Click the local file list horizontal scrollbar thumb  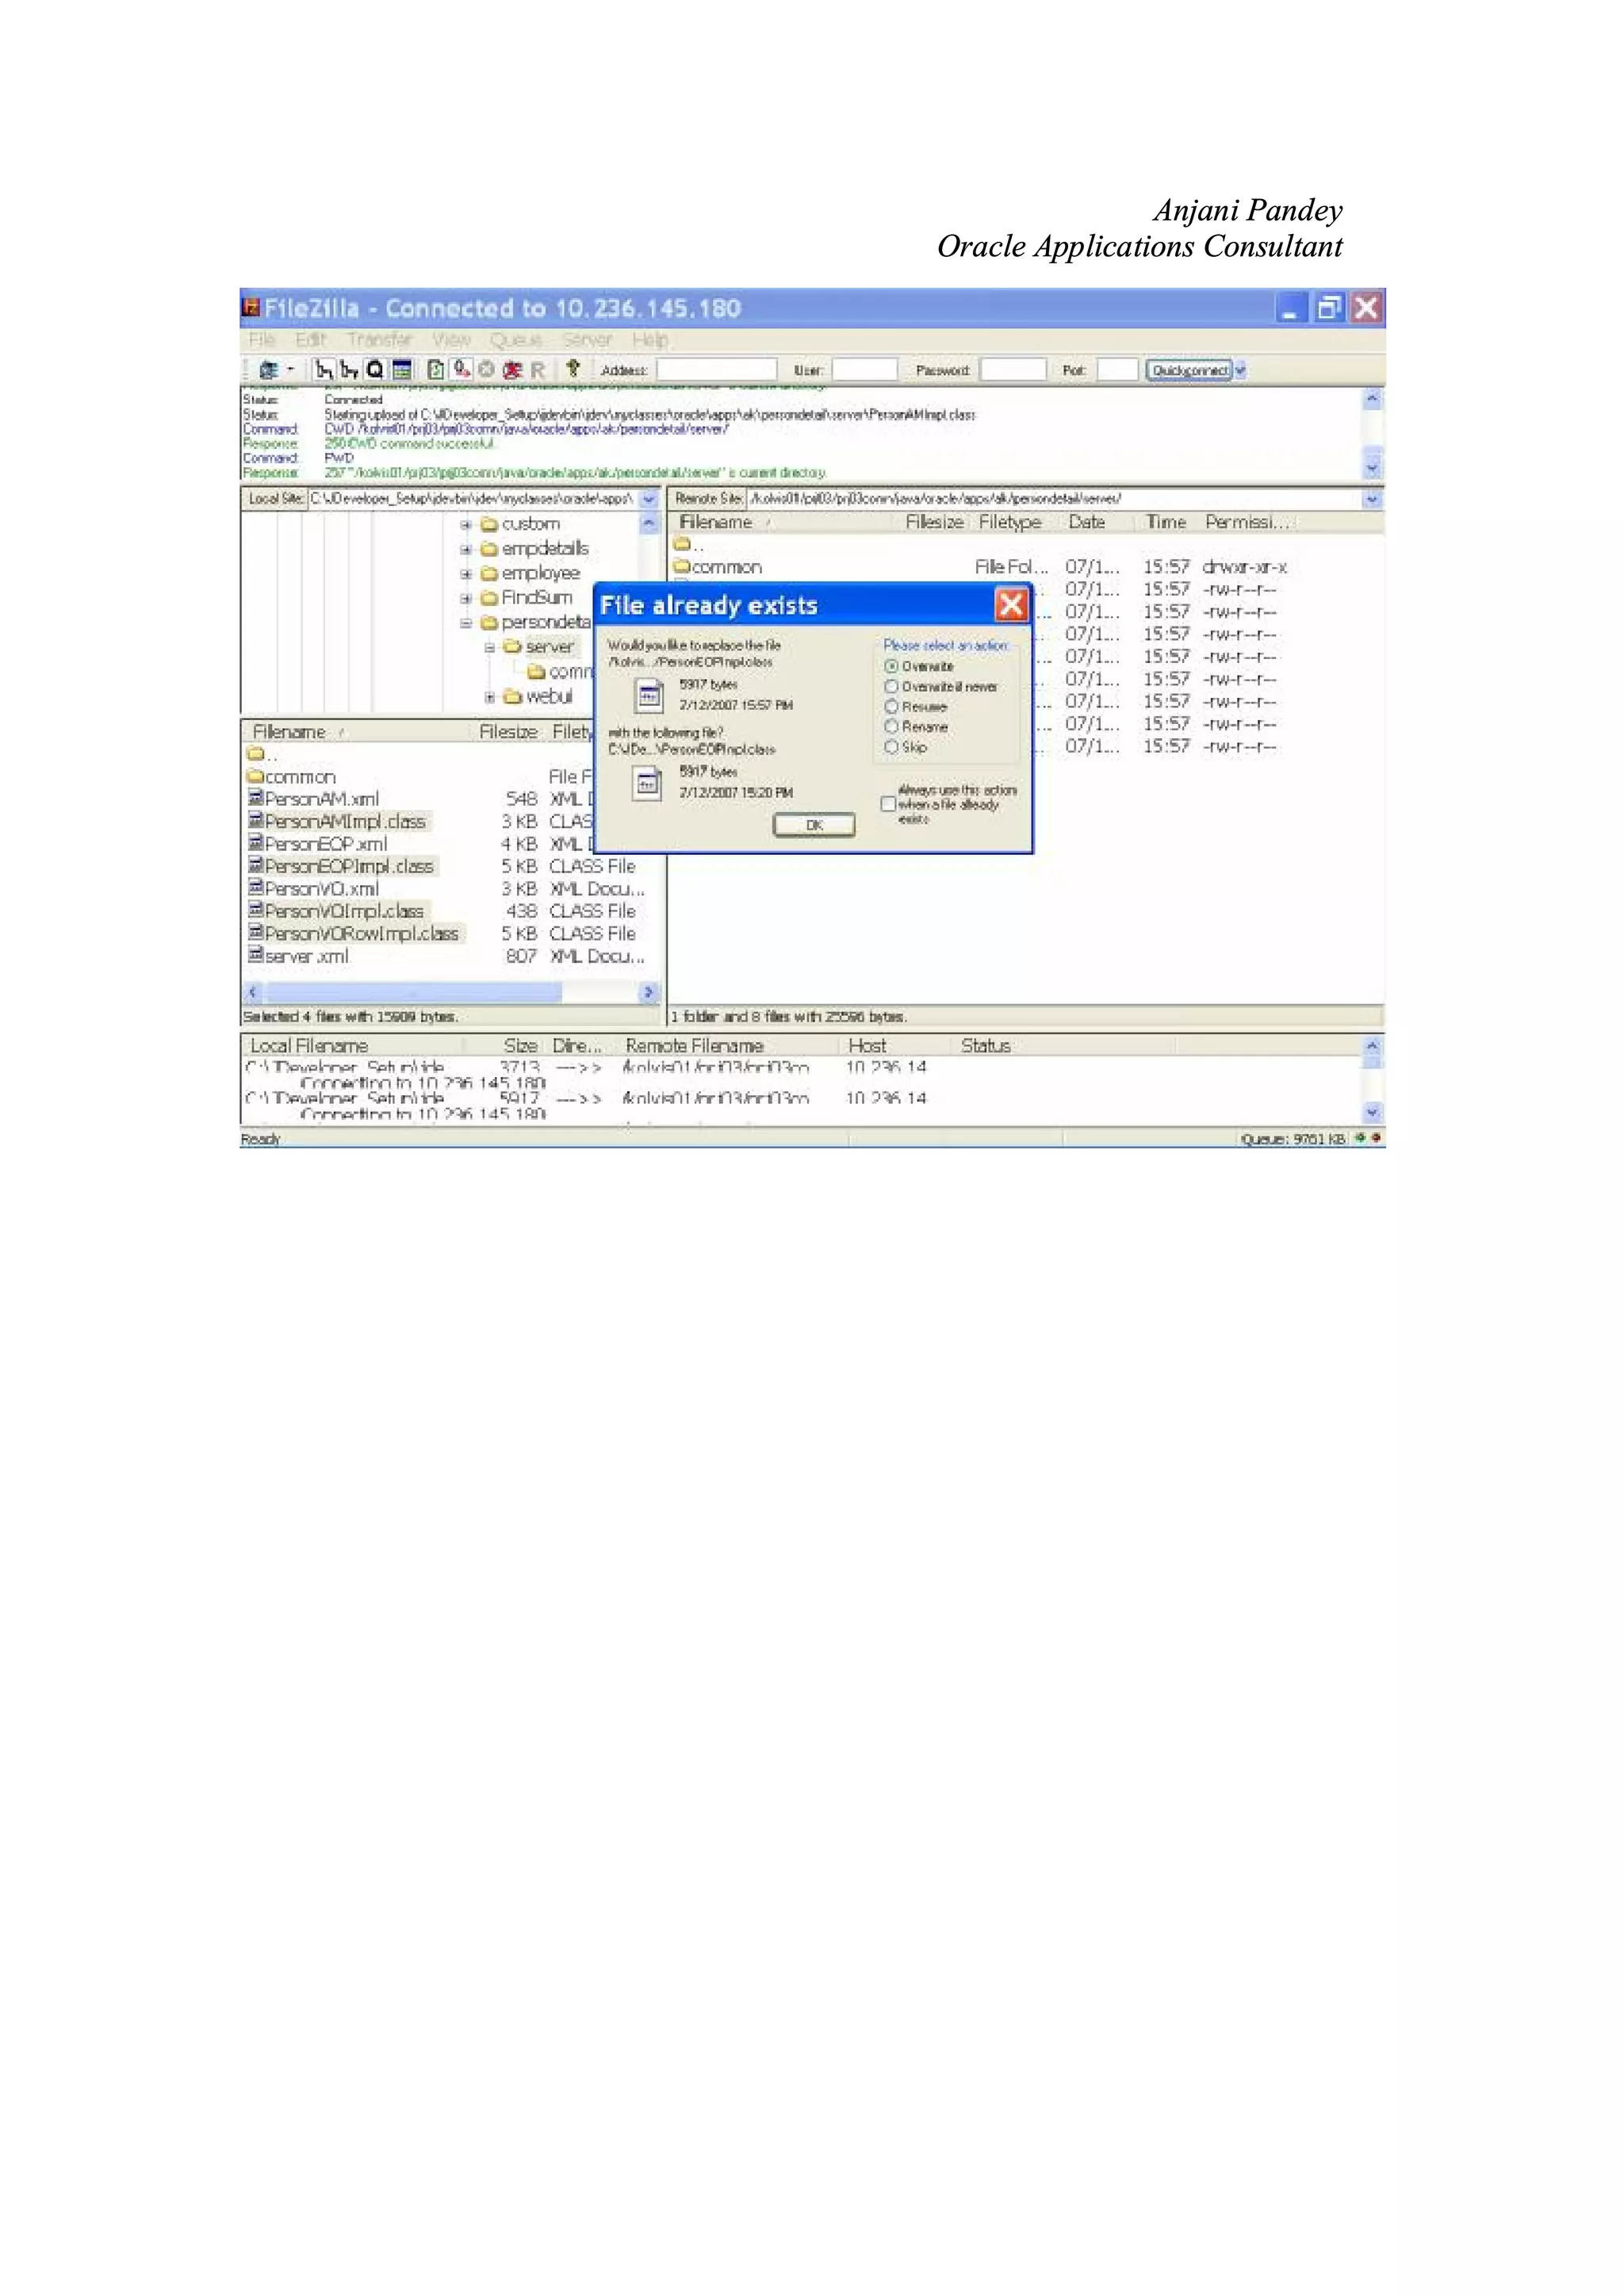(x=412, y=992)
